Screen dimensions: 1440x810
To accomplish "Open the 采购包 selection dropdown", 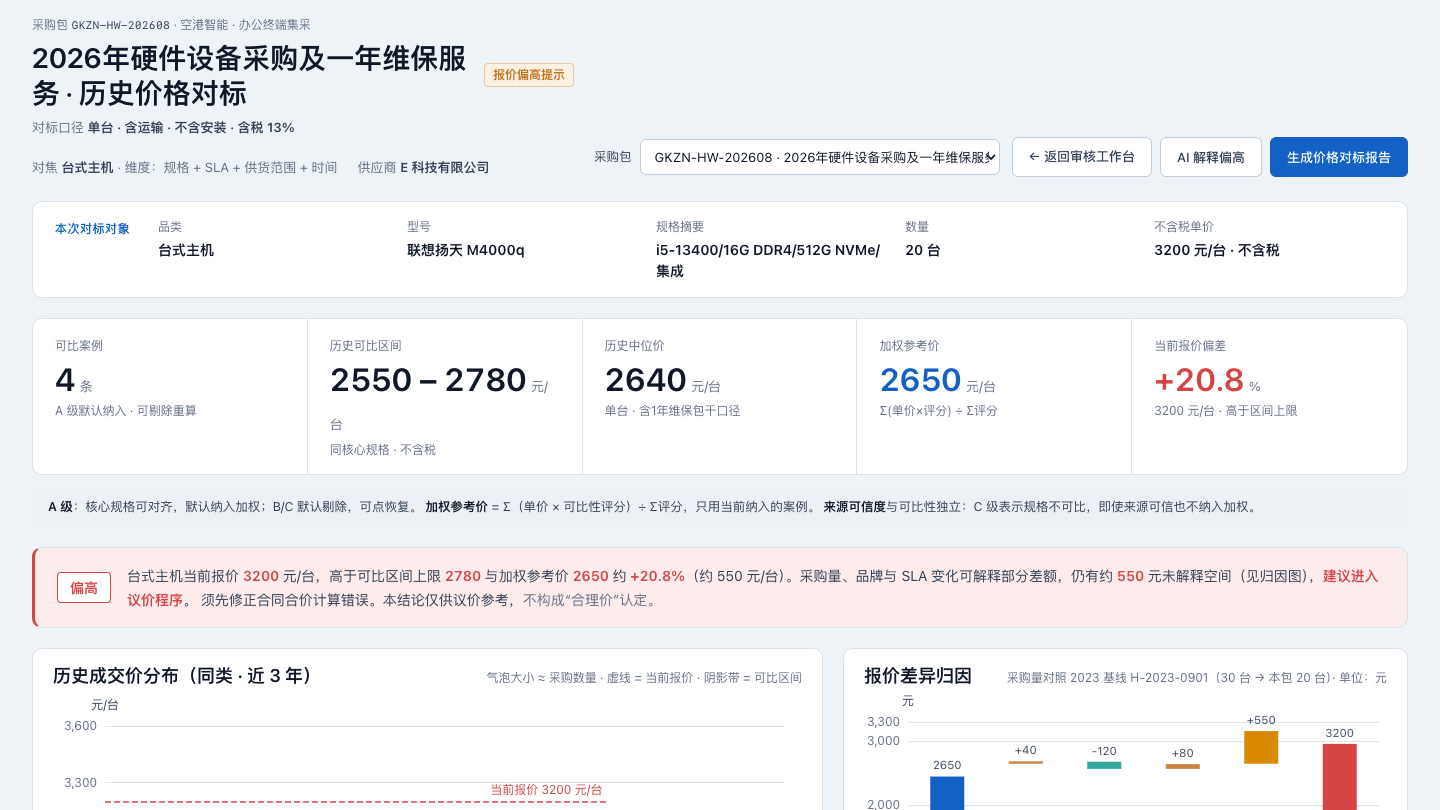I will click(820, 157).
